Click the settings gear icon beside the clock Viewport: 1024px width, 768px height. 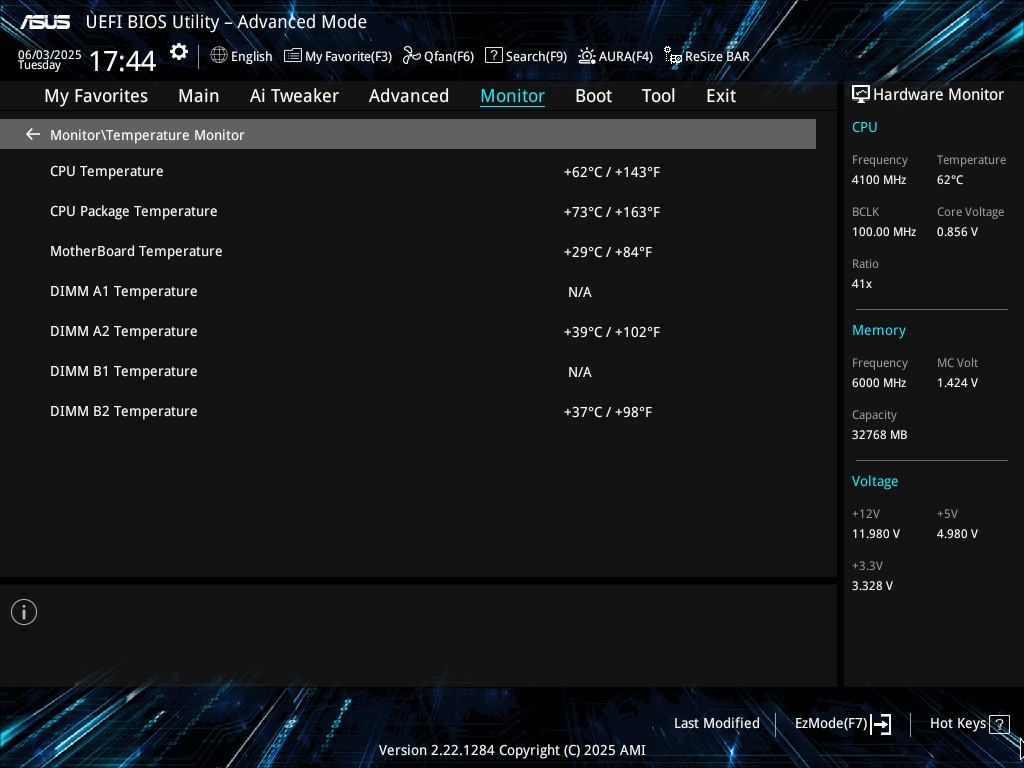179,52
